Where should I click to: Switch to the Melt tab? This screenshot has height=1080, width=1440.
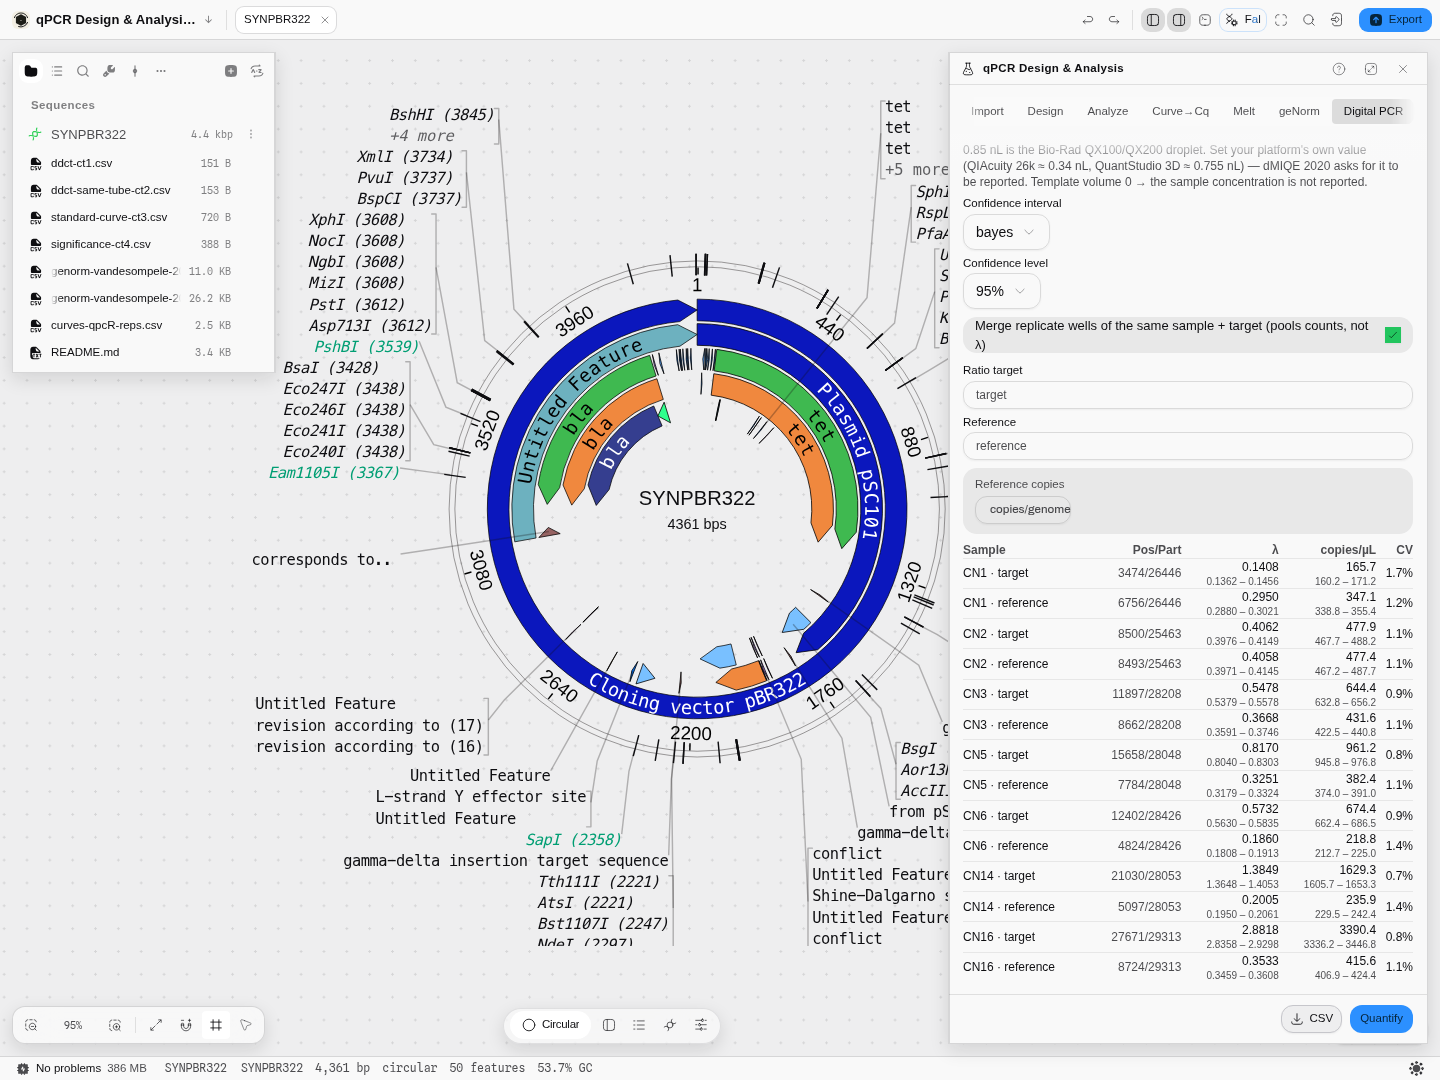[x=1244, y=111]
